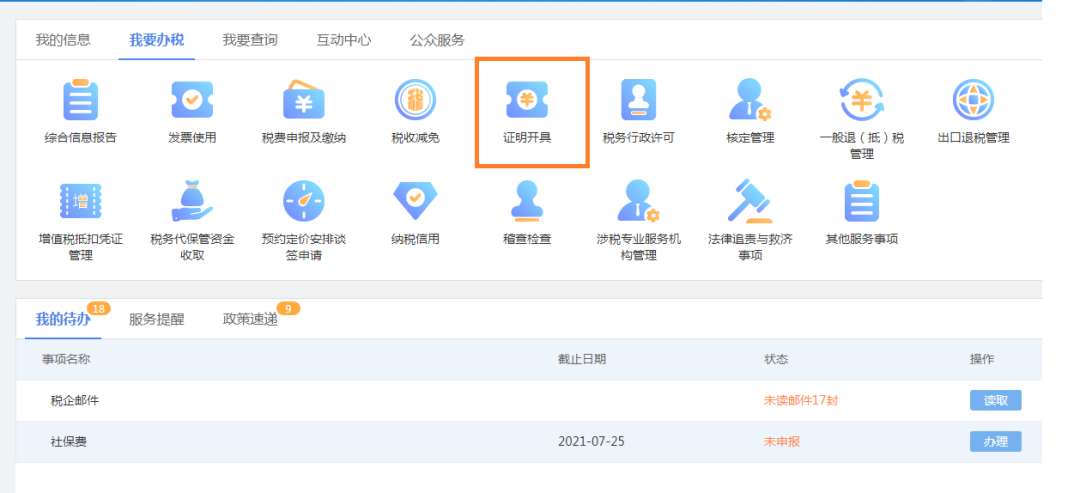Click the 社保费 row name
Viewport: 1080px width, 493px height.
pyautogui.click(x=68, y=441)
